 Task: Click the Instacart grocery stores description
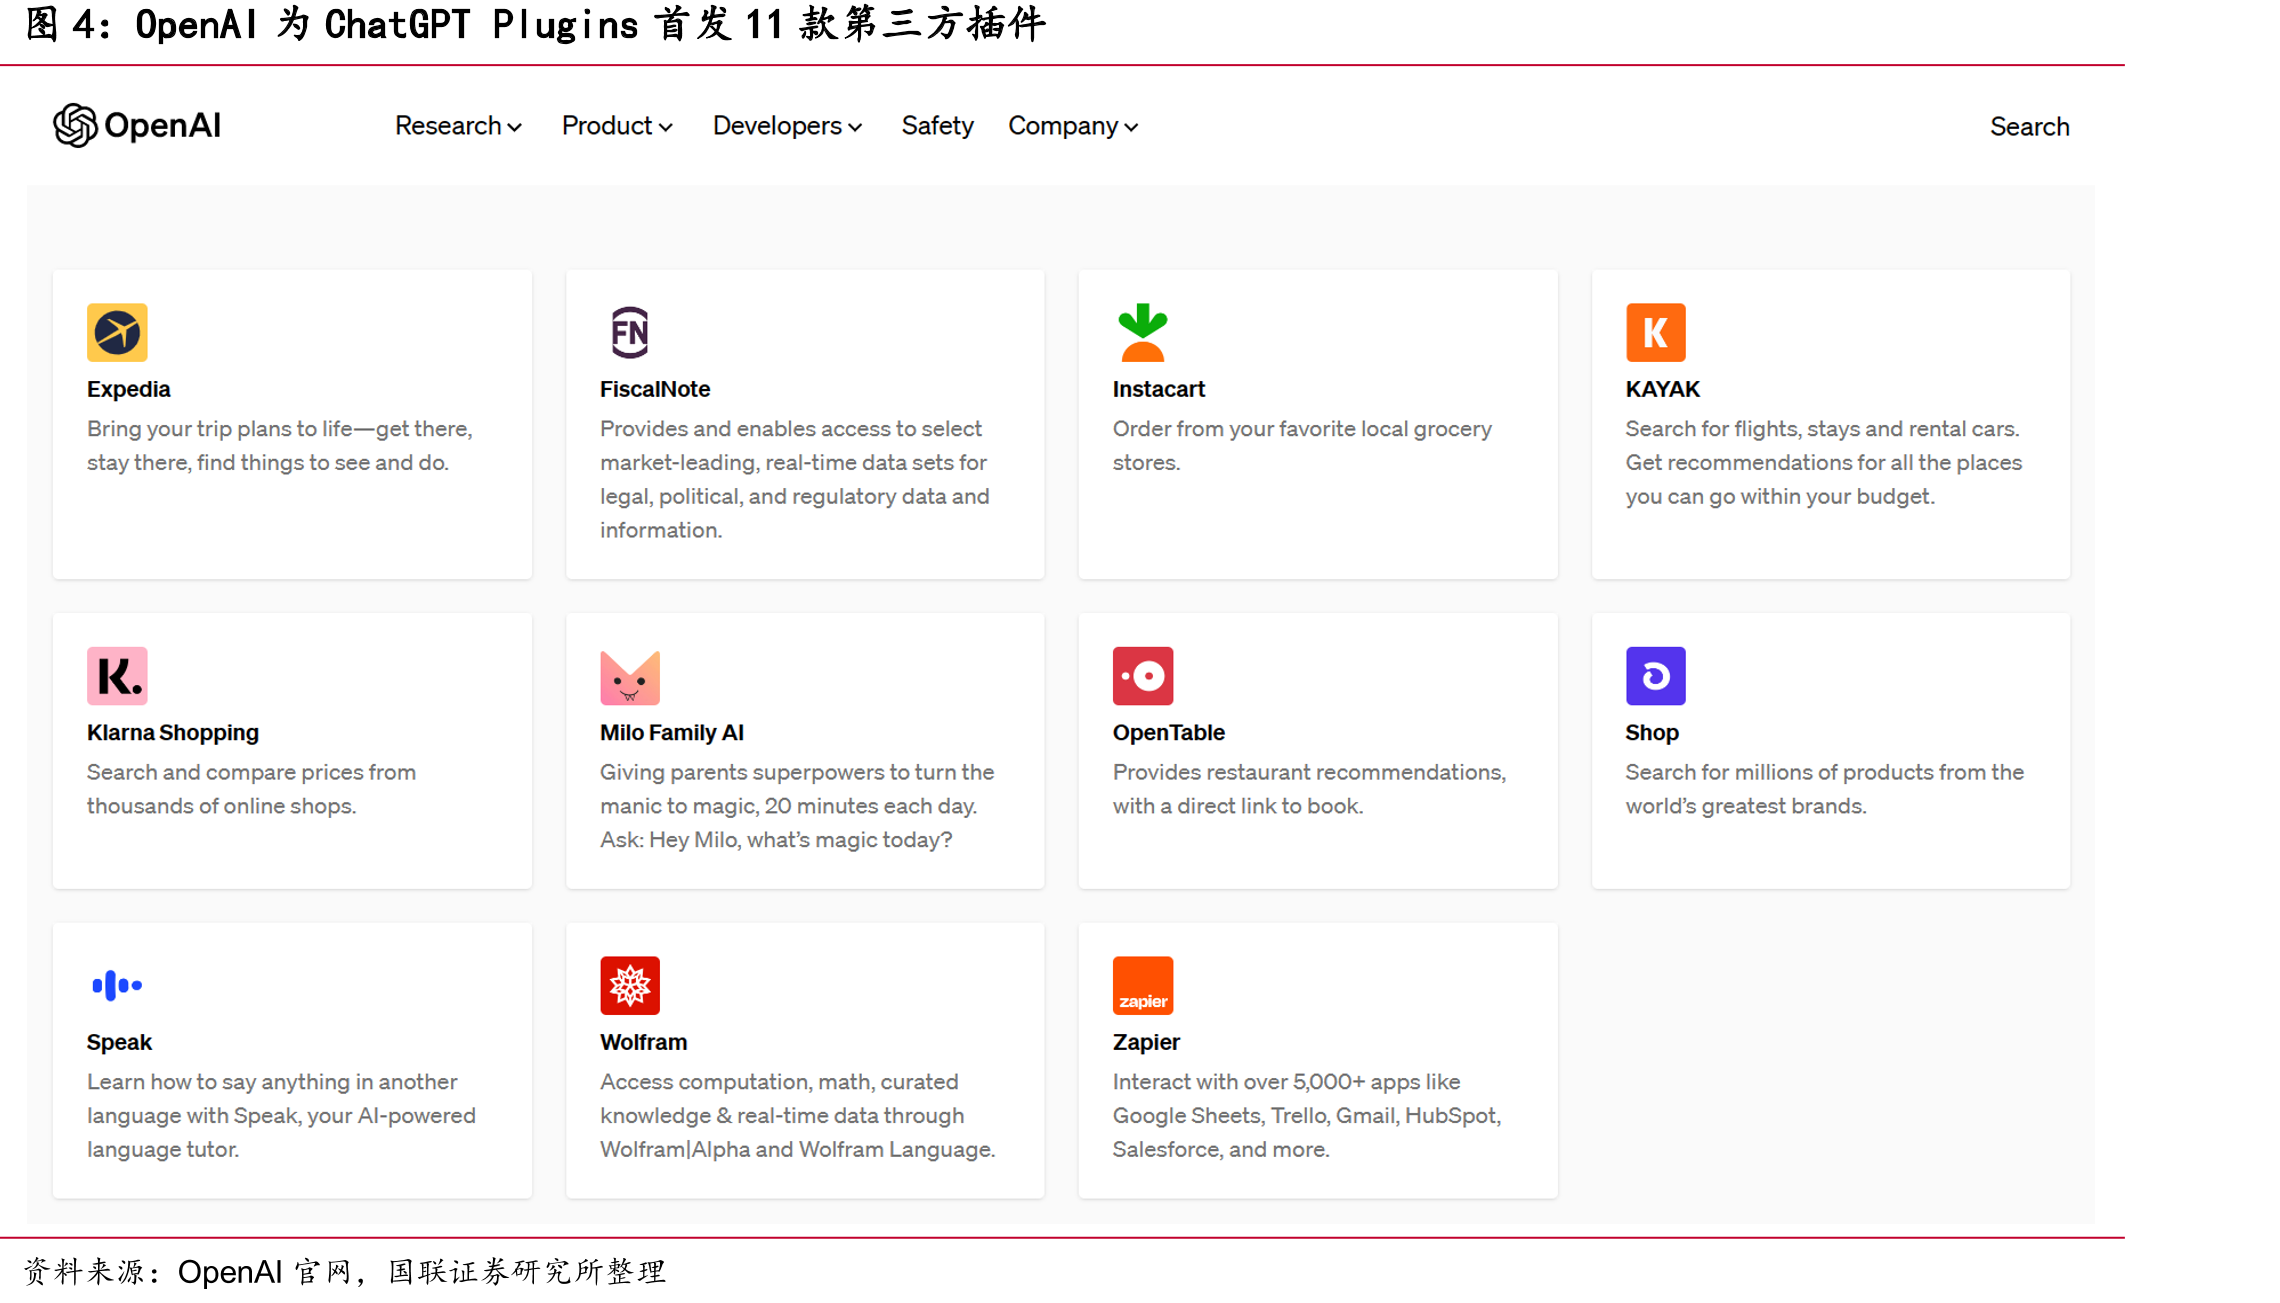[x=1302, y=446]
